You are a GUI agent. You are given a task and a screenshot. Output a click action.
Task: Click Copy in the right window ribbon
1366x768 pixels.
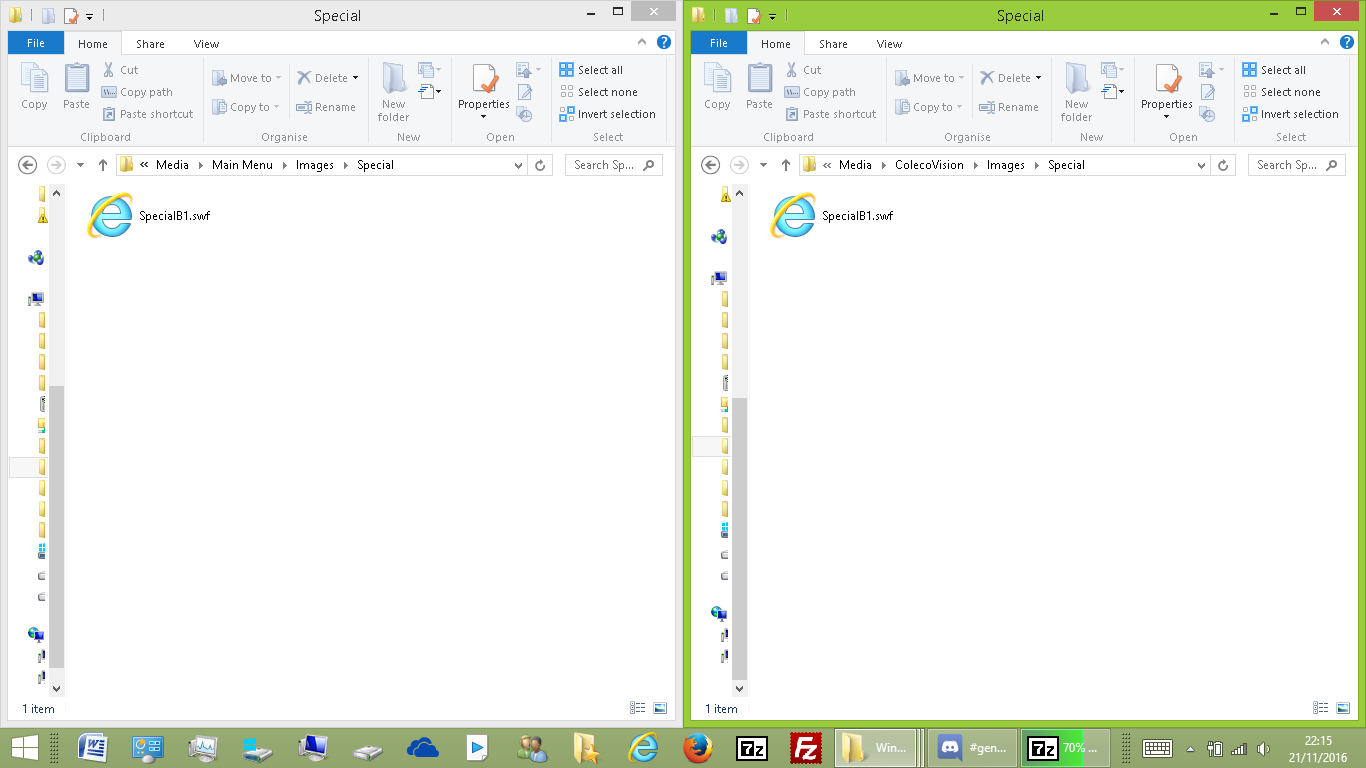(x=717, y=86)
